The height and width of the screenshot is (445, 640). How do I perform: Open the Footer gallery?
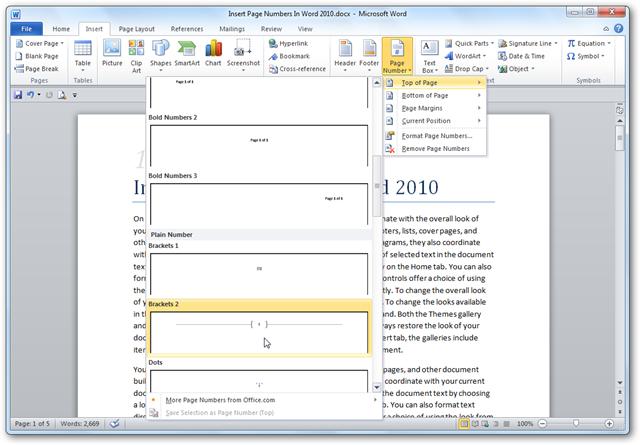tap(369, 56)
